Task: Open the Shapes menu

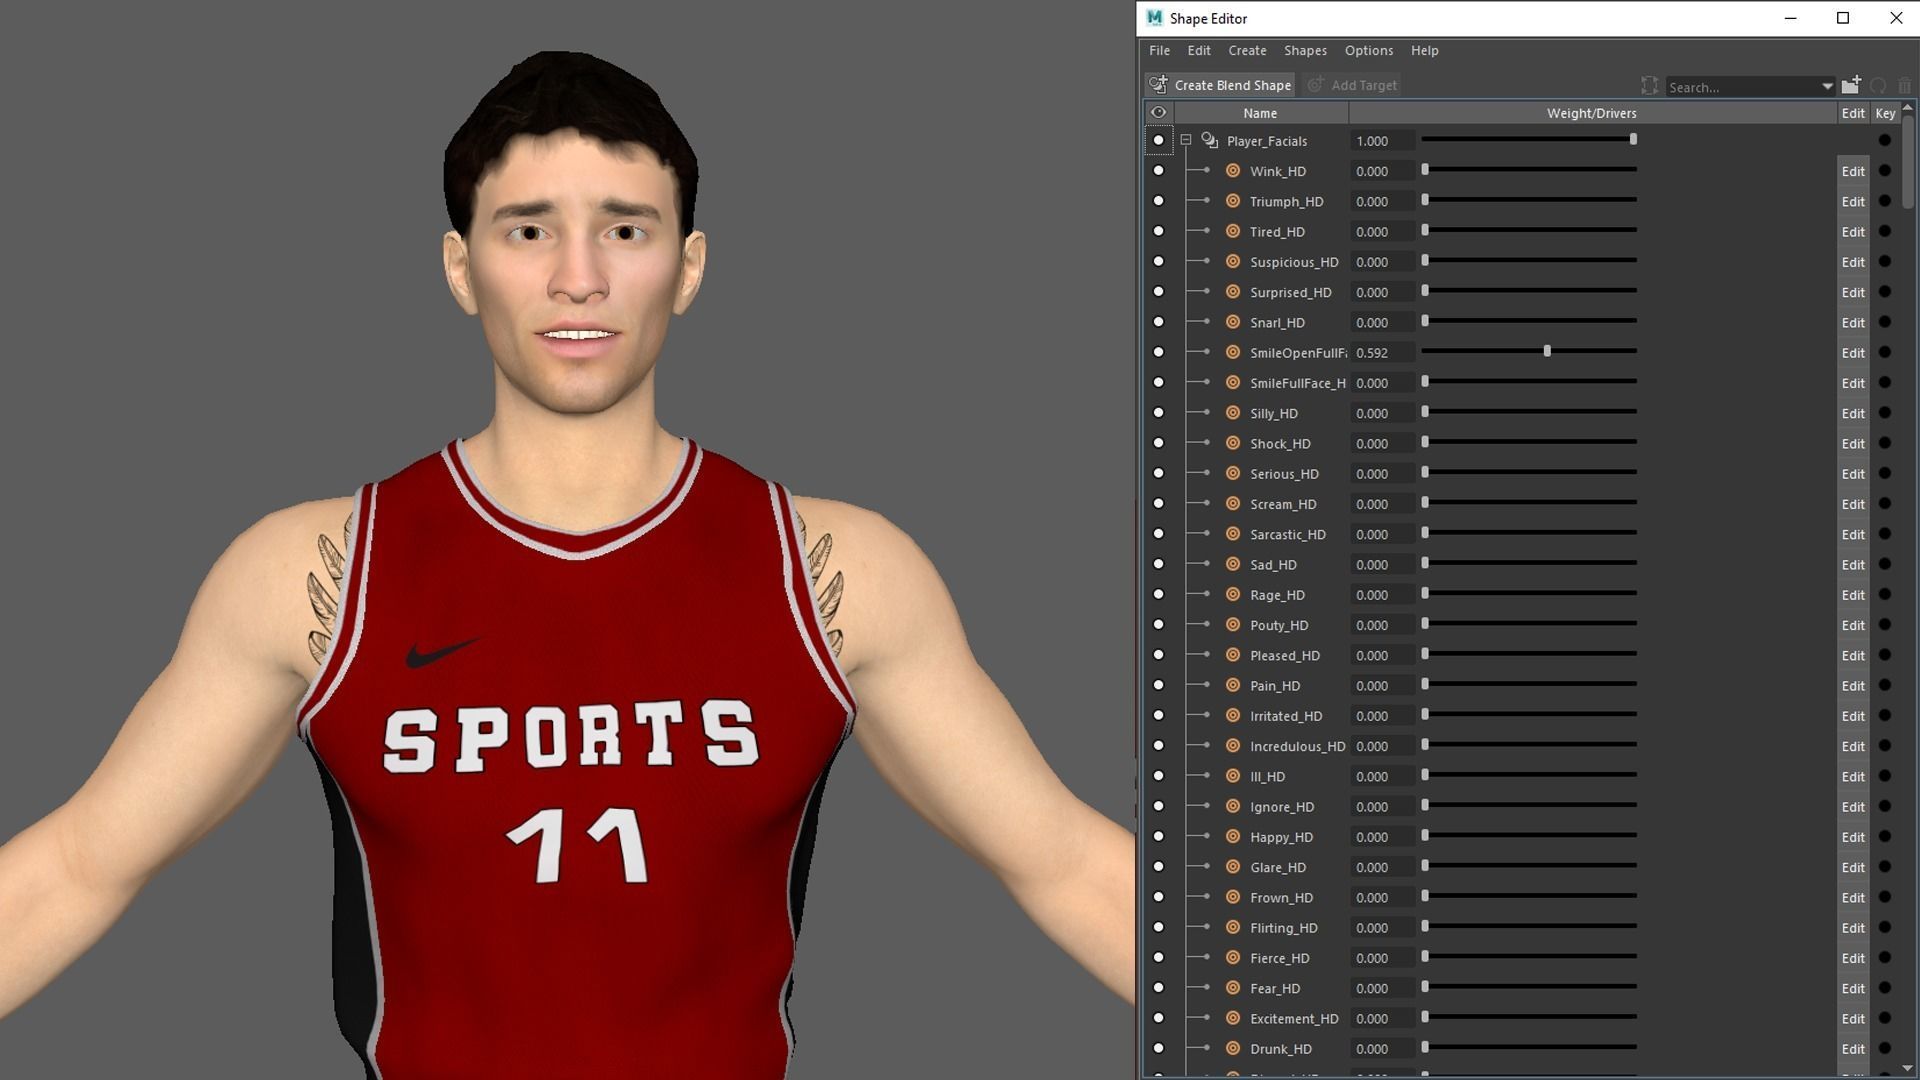Action: click(1305, 51)
